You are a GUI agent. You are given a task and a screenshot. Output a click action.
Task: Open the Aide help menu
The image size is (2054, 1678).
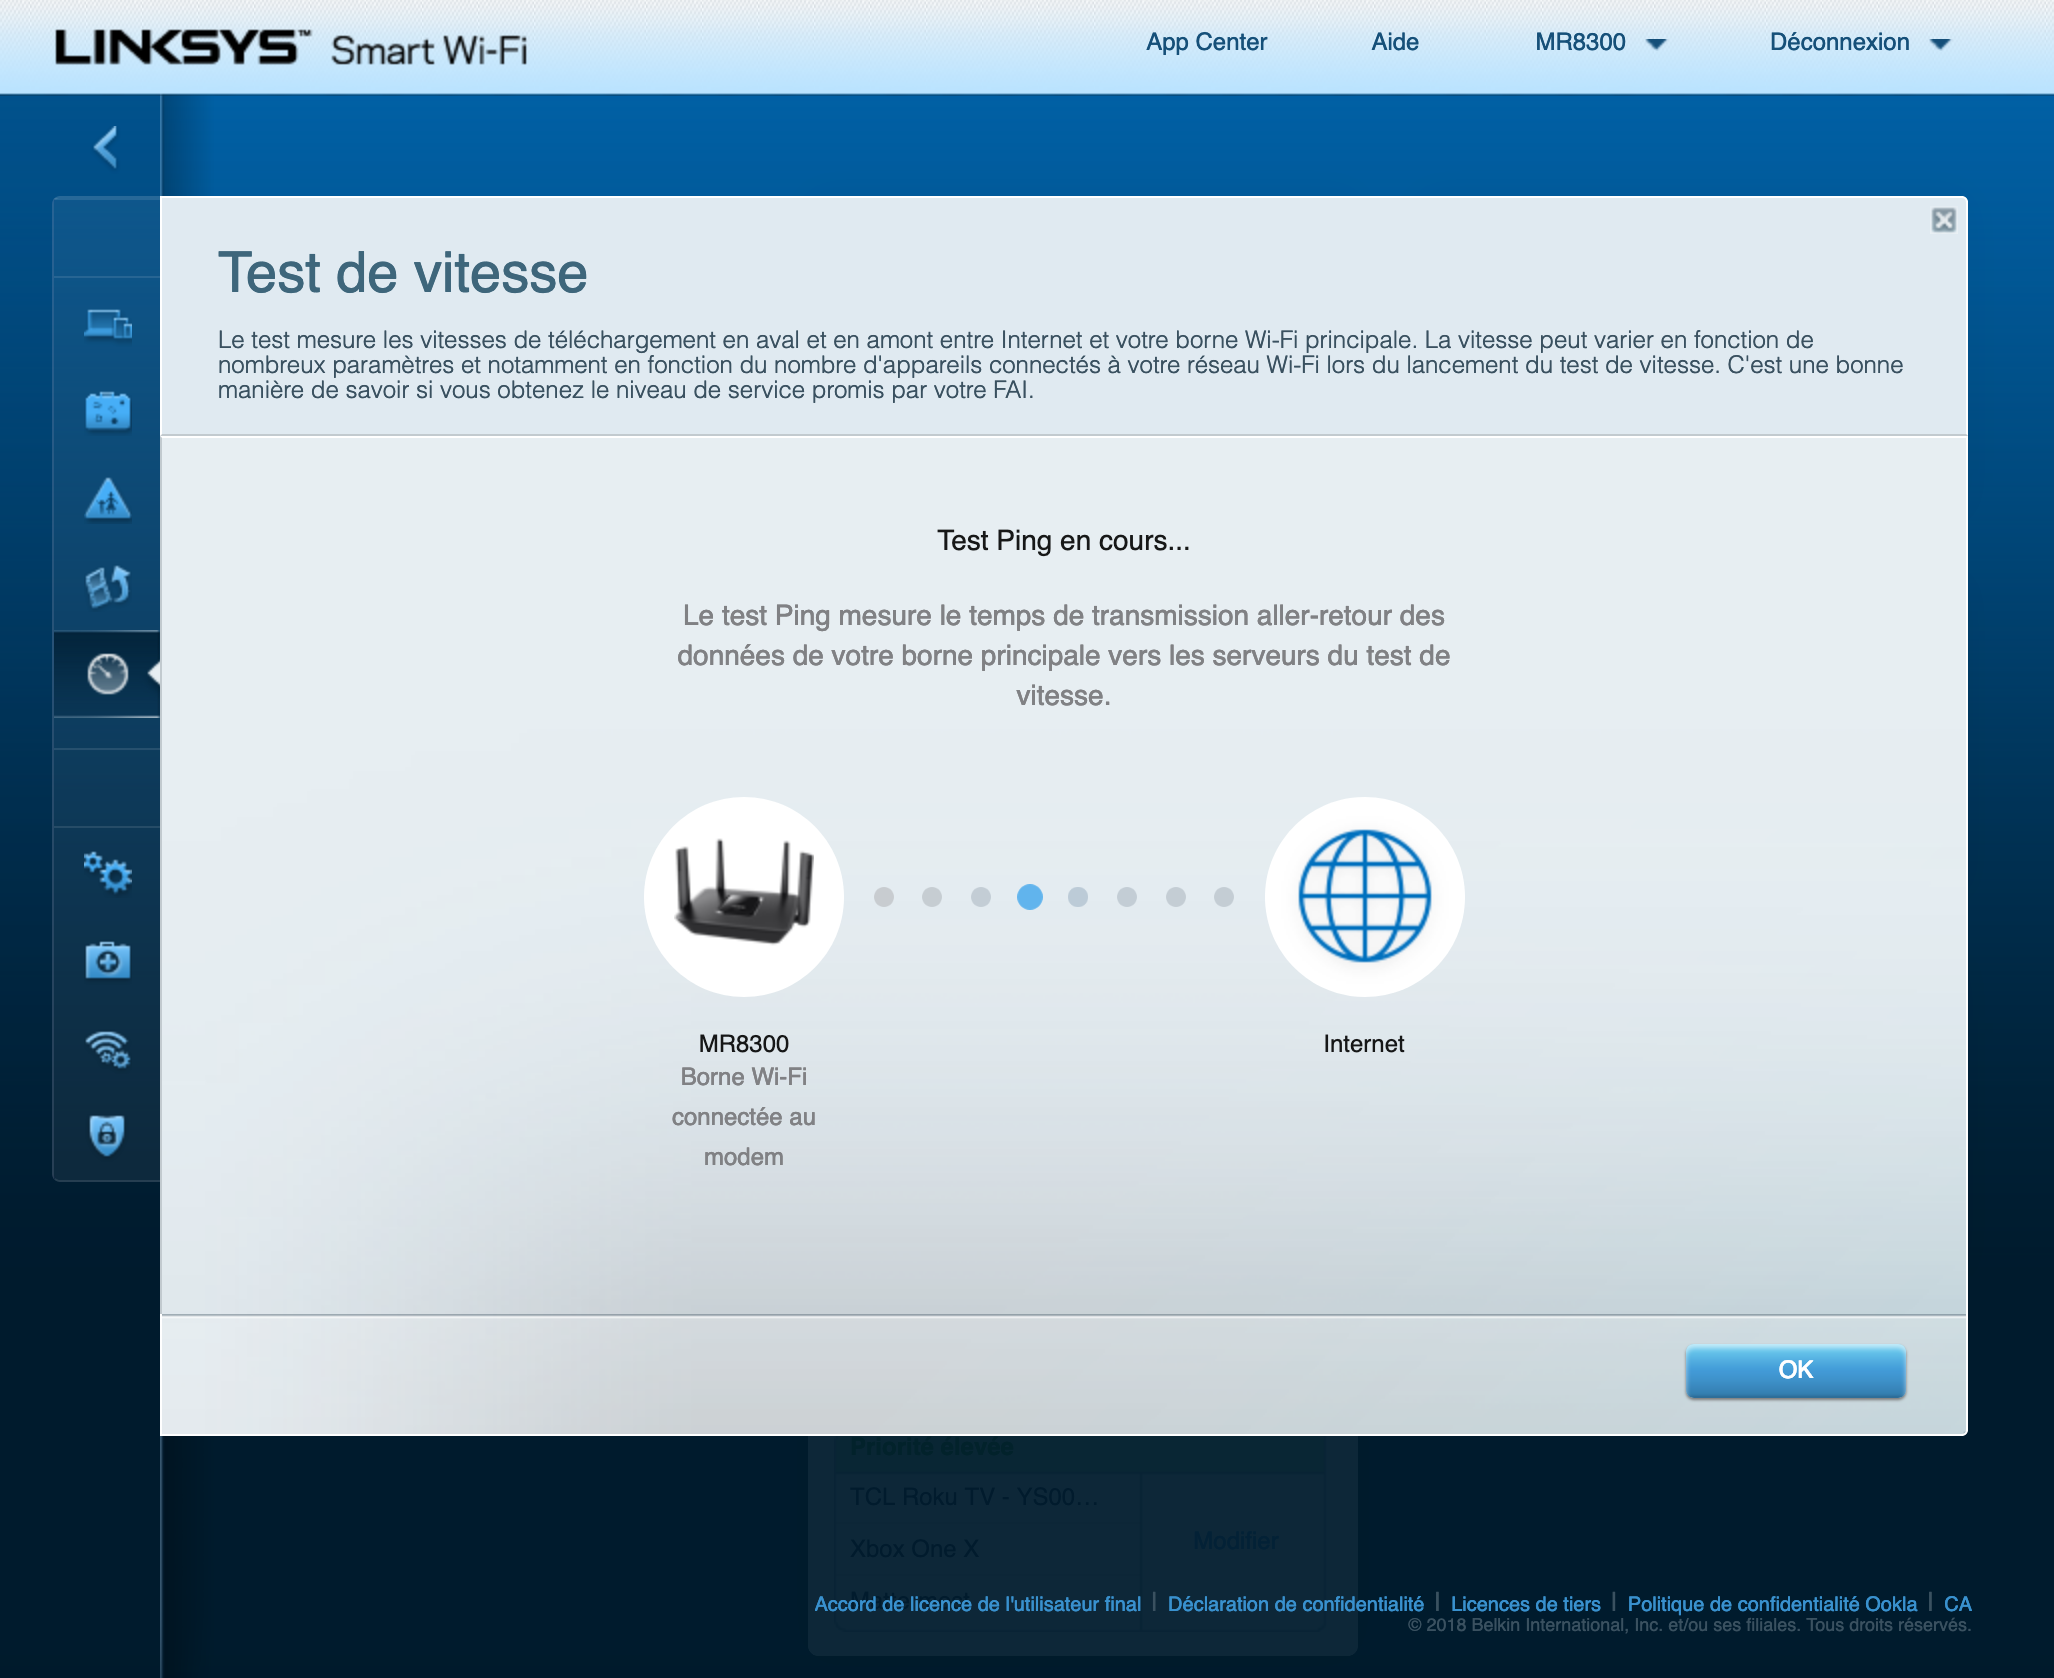[x=1394, y=42]
